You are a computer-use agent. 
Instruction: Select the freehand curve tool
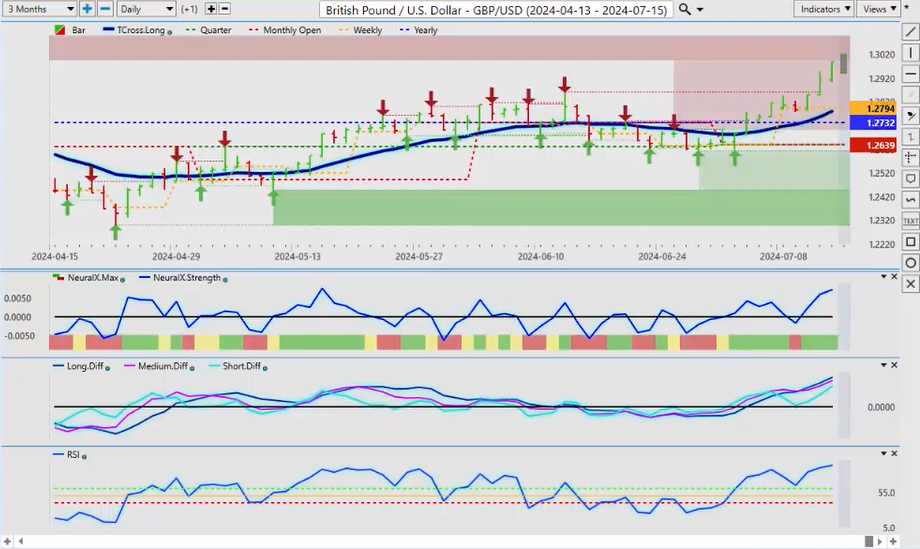pos(911,200)
